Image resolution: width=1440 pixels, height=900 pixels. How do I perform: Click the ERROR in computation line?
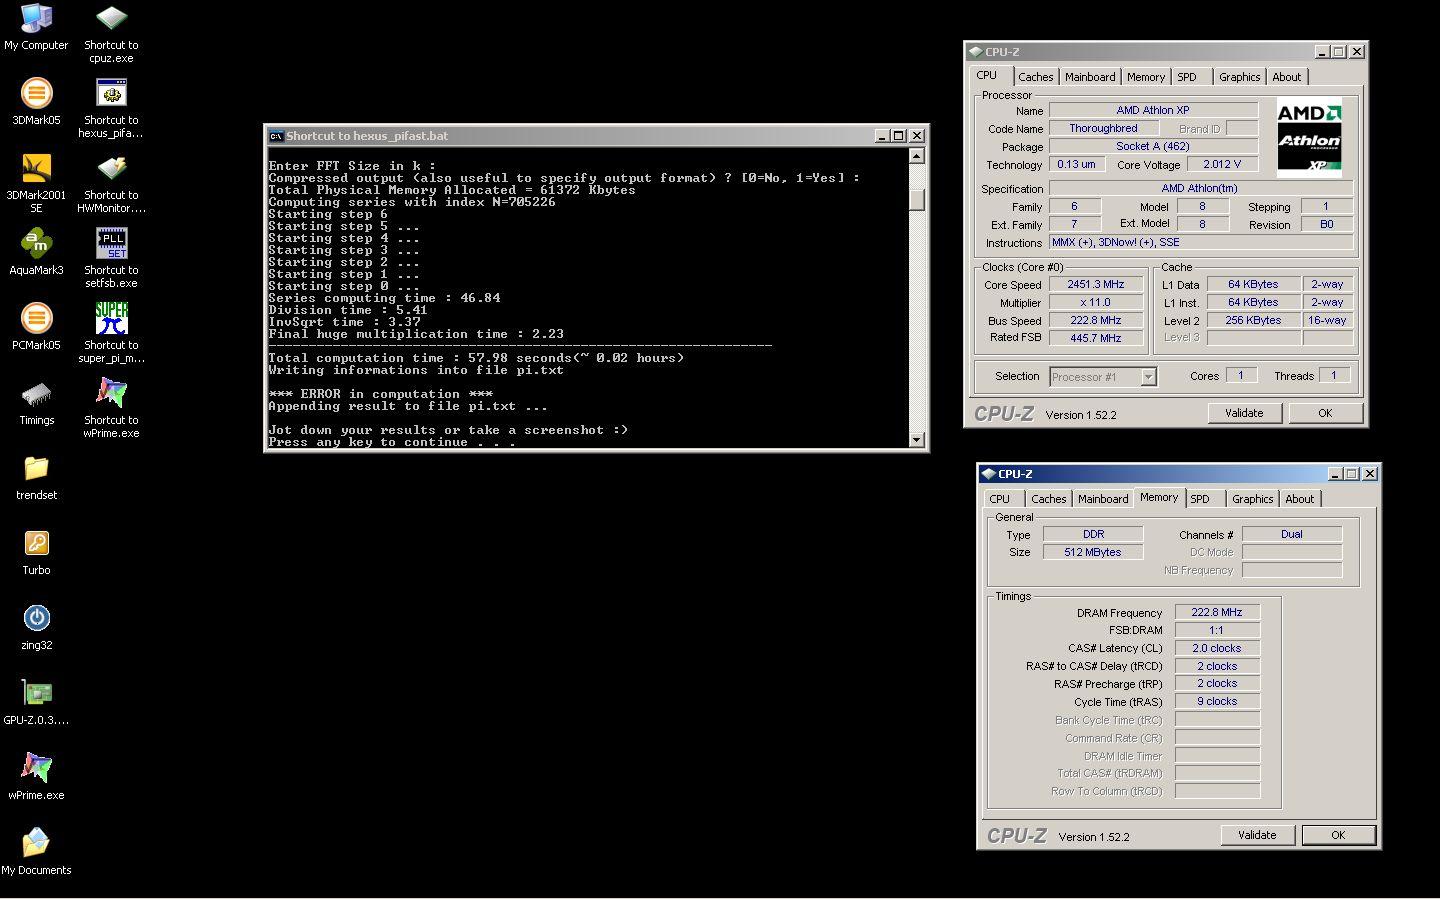tap(380, 394)
